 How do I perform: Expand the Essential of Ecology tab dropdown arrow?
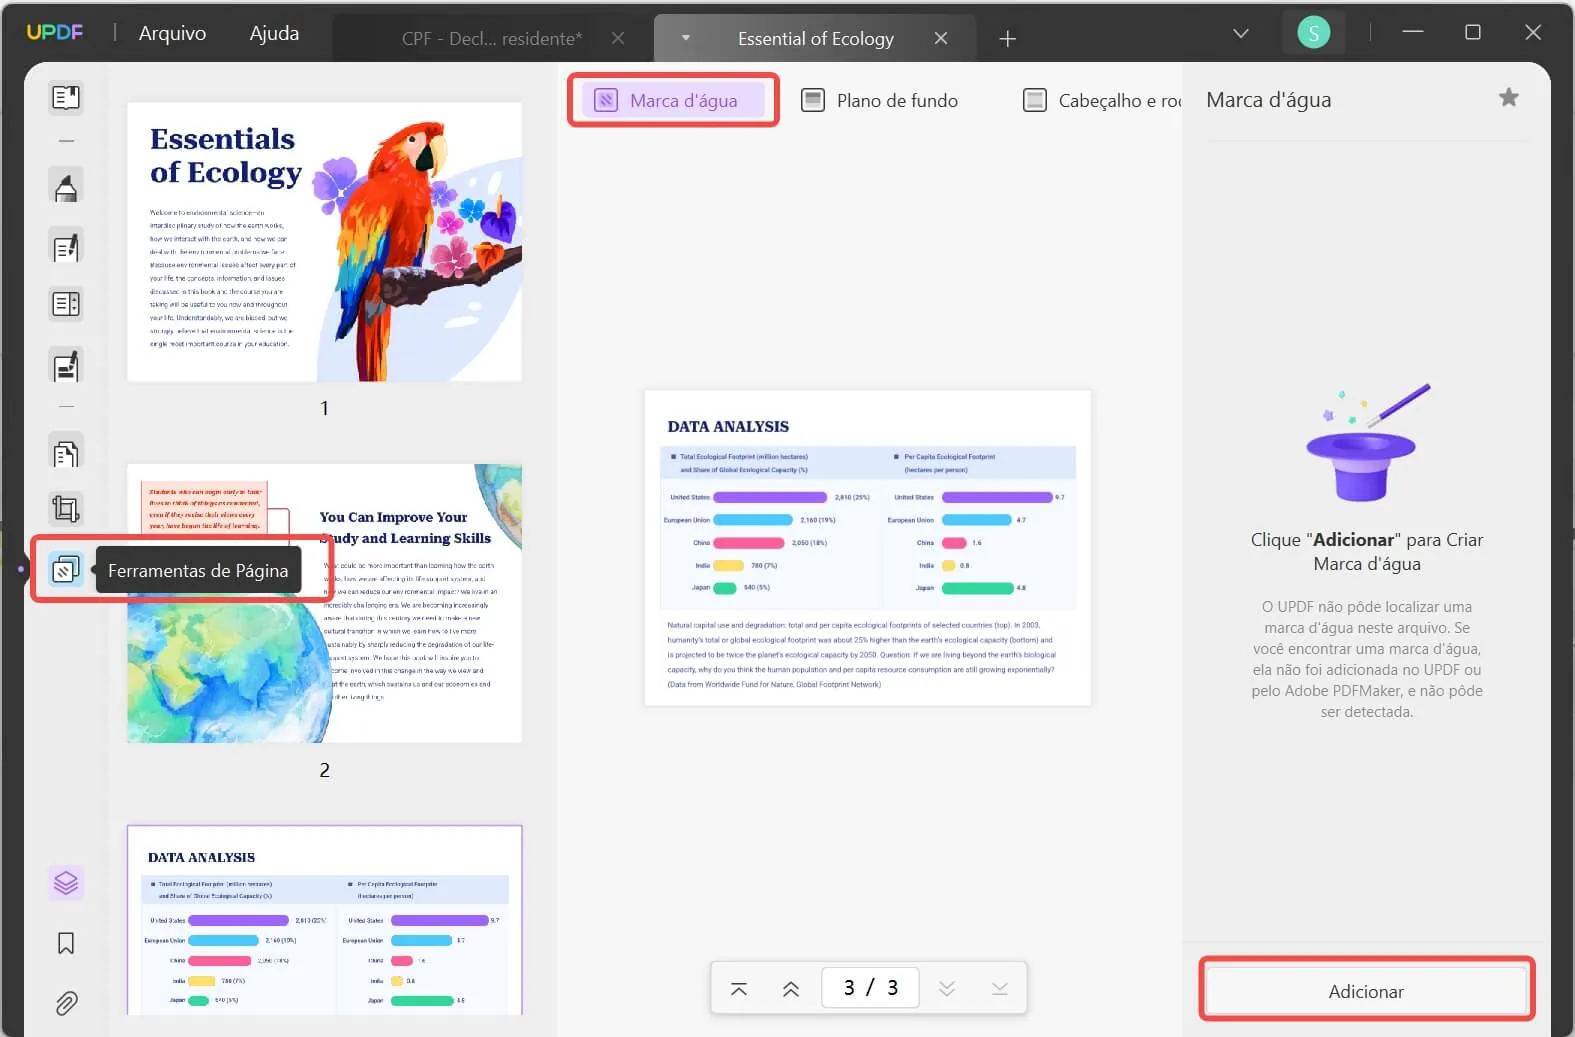(686, 38)
